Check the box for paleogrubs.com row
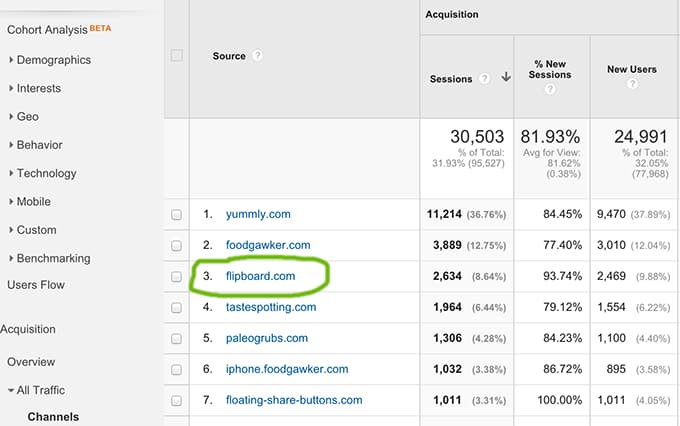 pos(176,338)
